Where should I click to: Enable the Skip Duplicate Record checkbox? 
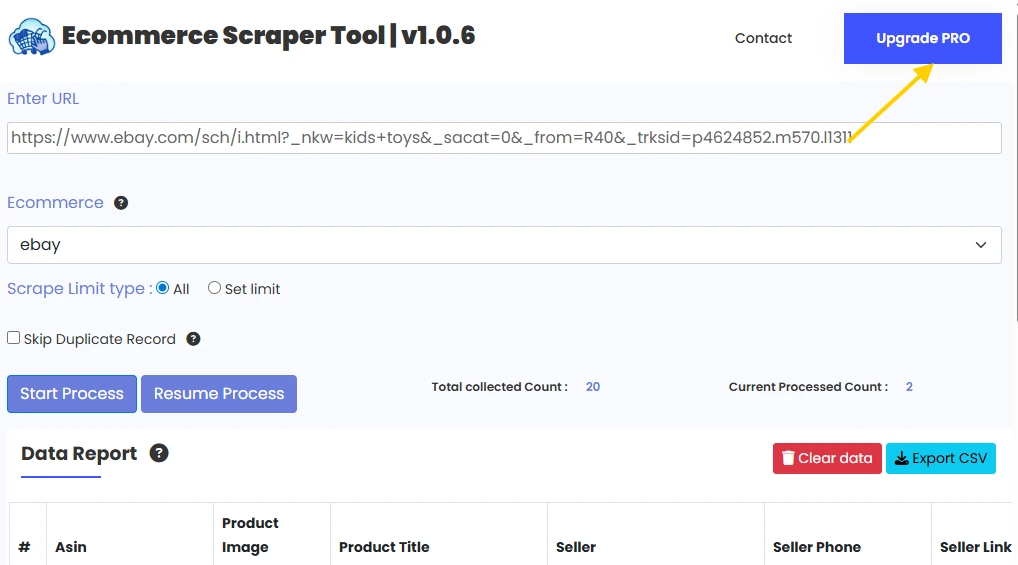[14, 338]
